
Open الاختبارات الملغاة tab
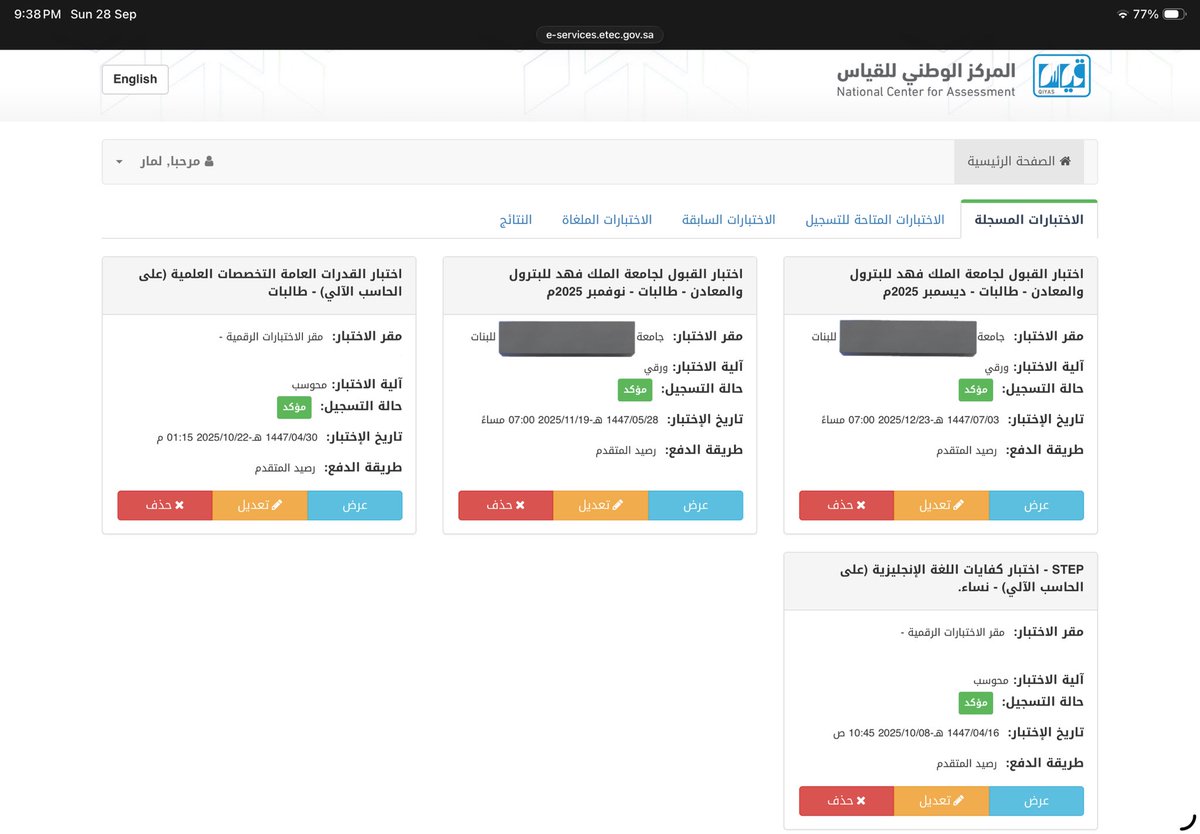[607, 219]
